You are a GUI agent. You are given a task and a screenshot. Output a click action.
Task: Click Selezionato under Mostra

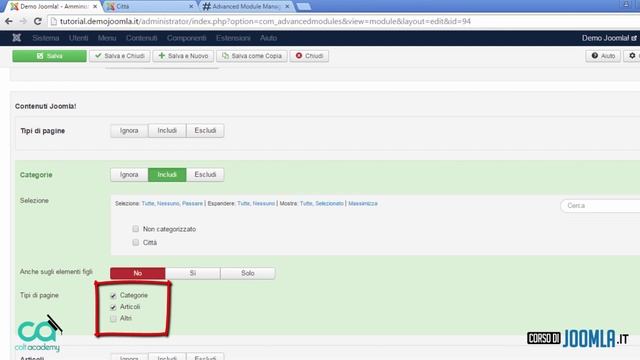(329, 203)
